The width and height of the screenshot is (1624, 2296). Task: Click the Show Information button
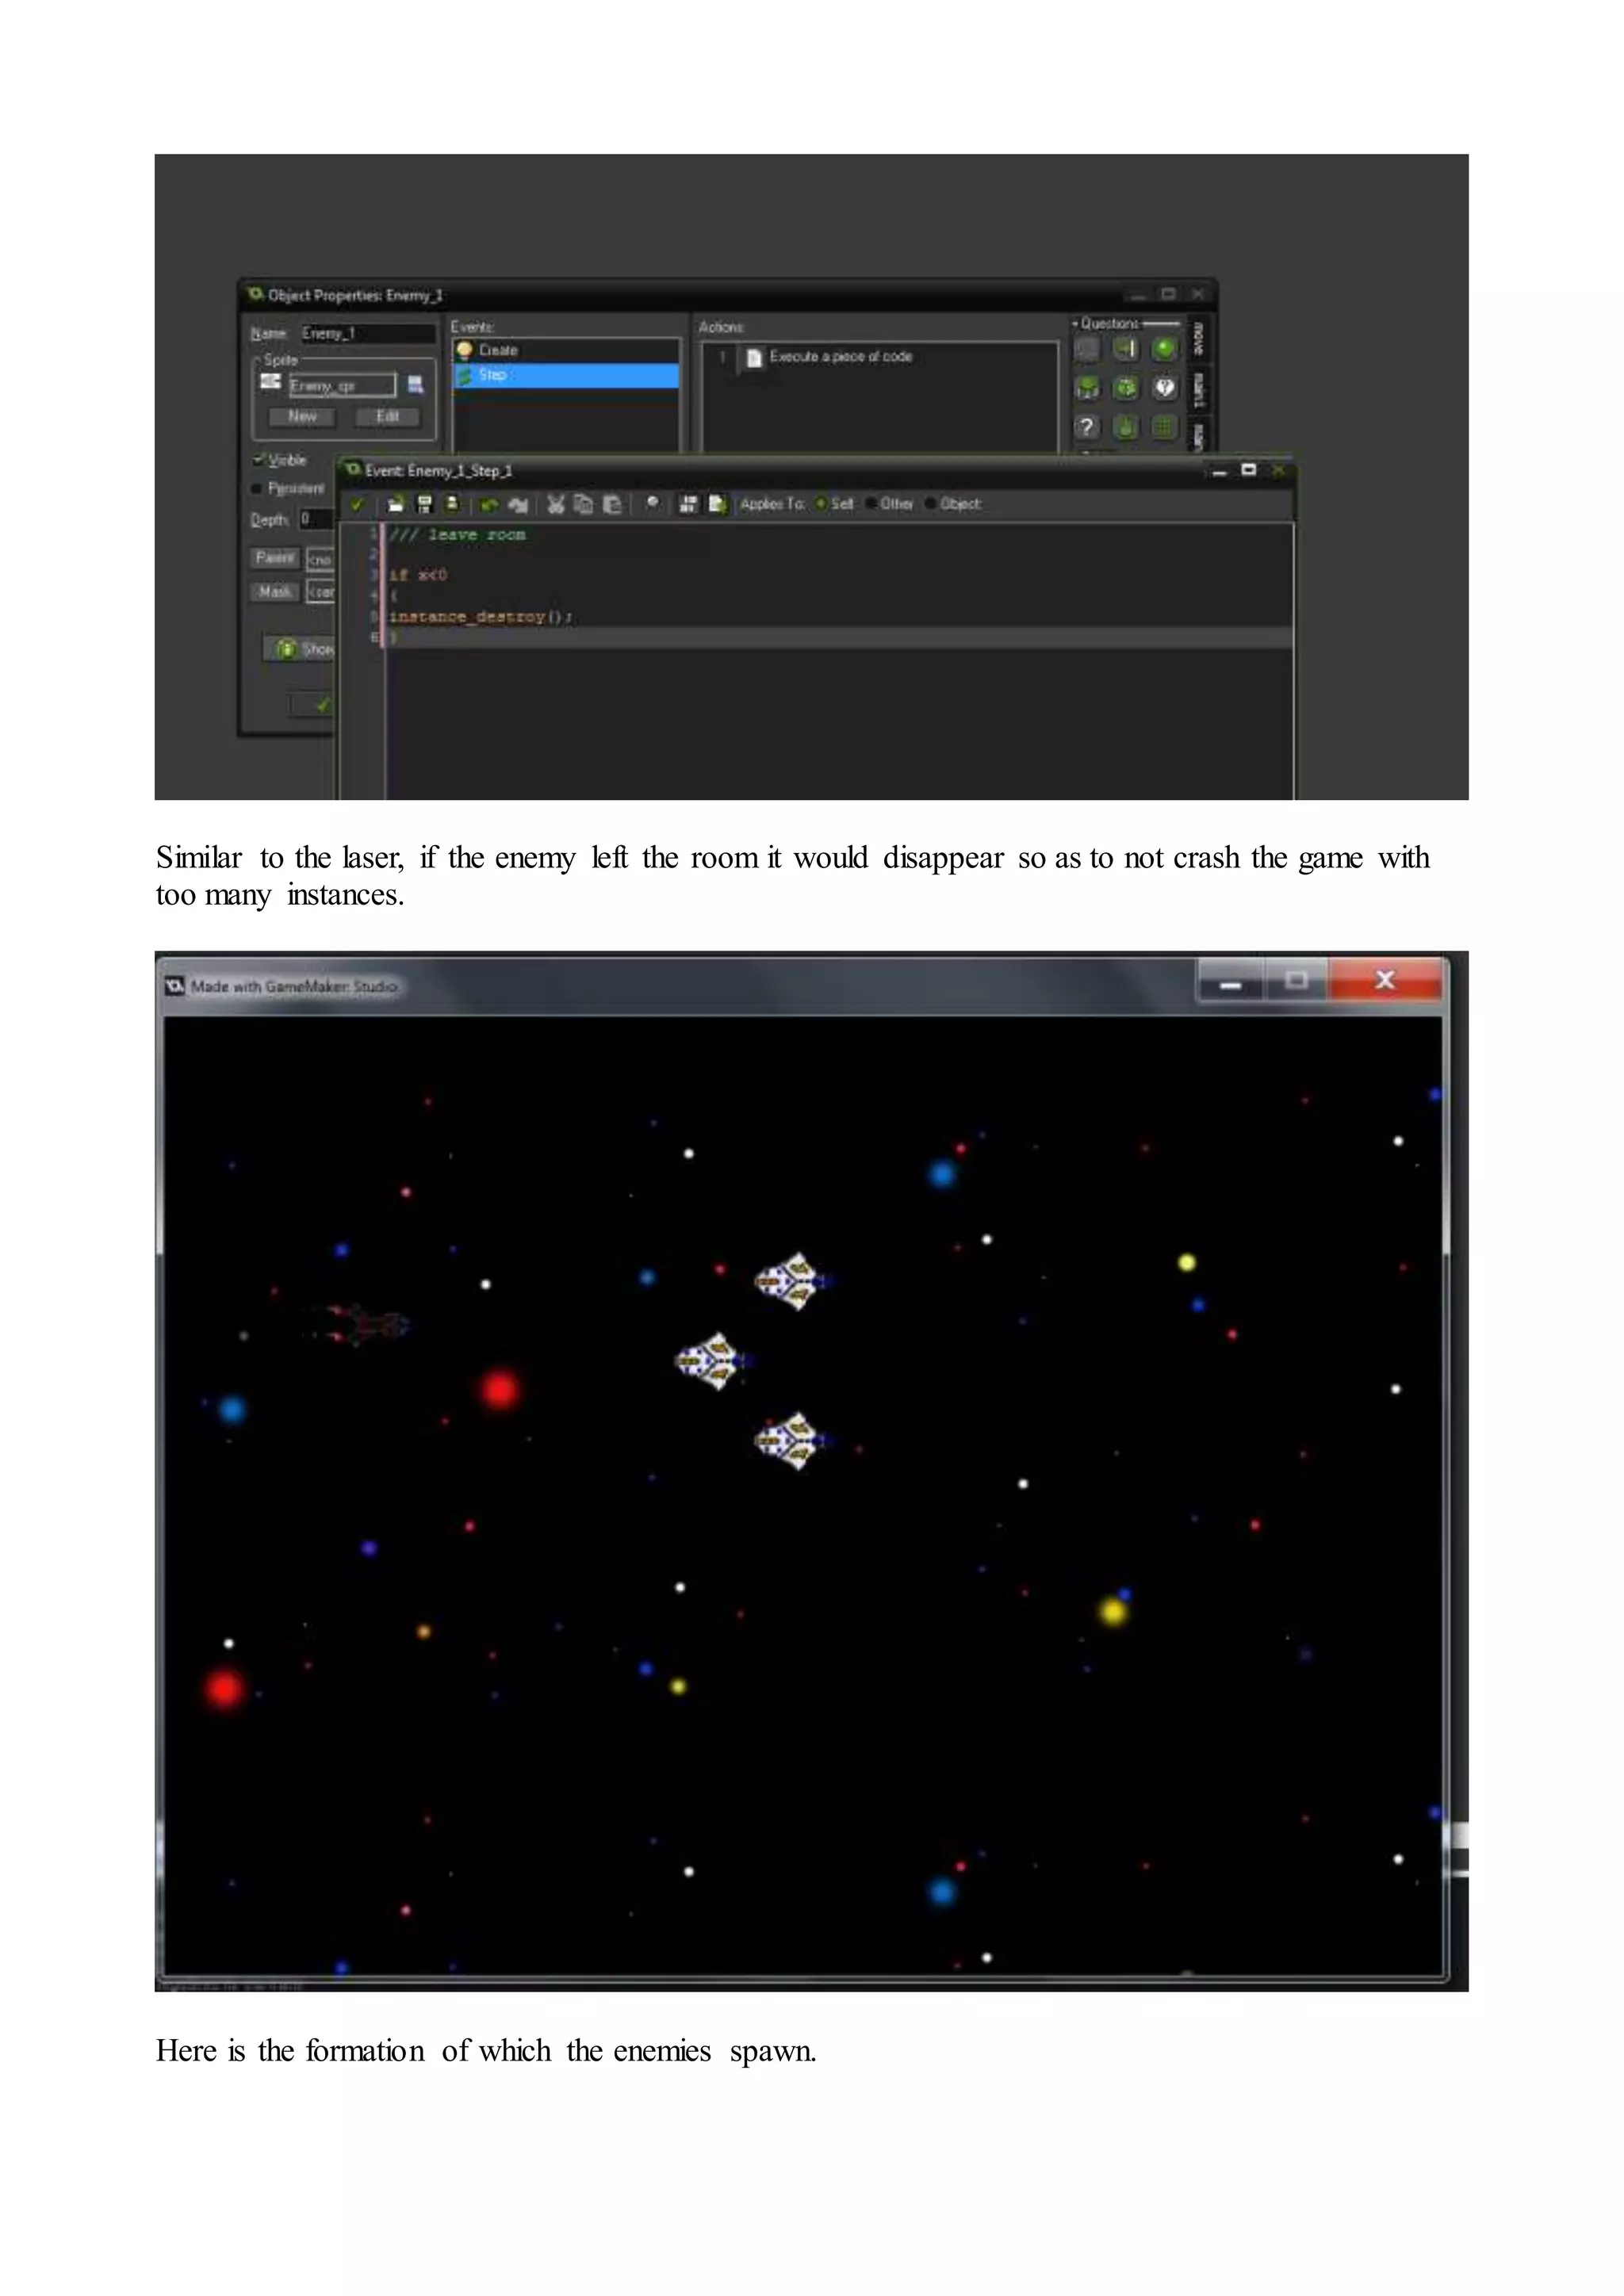pyautogui.click(x=300, y=649)
